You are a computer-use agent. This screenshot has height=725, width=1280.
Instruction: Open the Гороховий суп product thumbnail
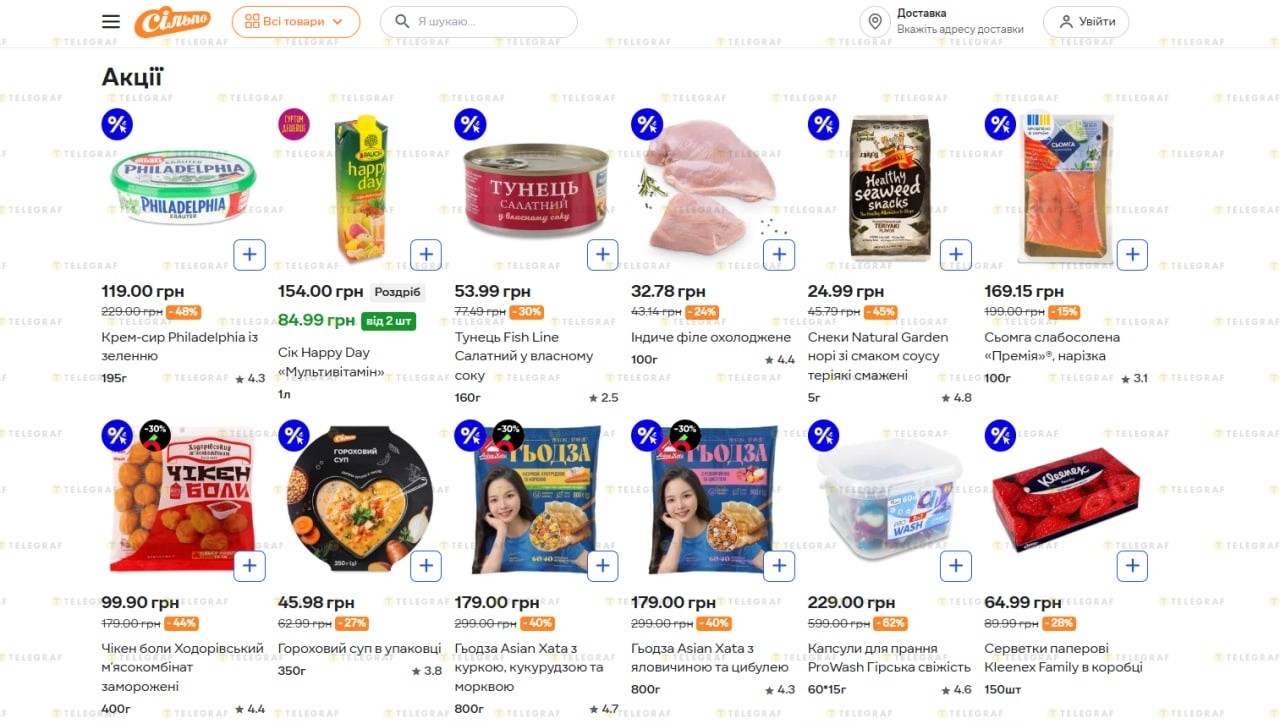pyautogui.click(x=360, y=499)
